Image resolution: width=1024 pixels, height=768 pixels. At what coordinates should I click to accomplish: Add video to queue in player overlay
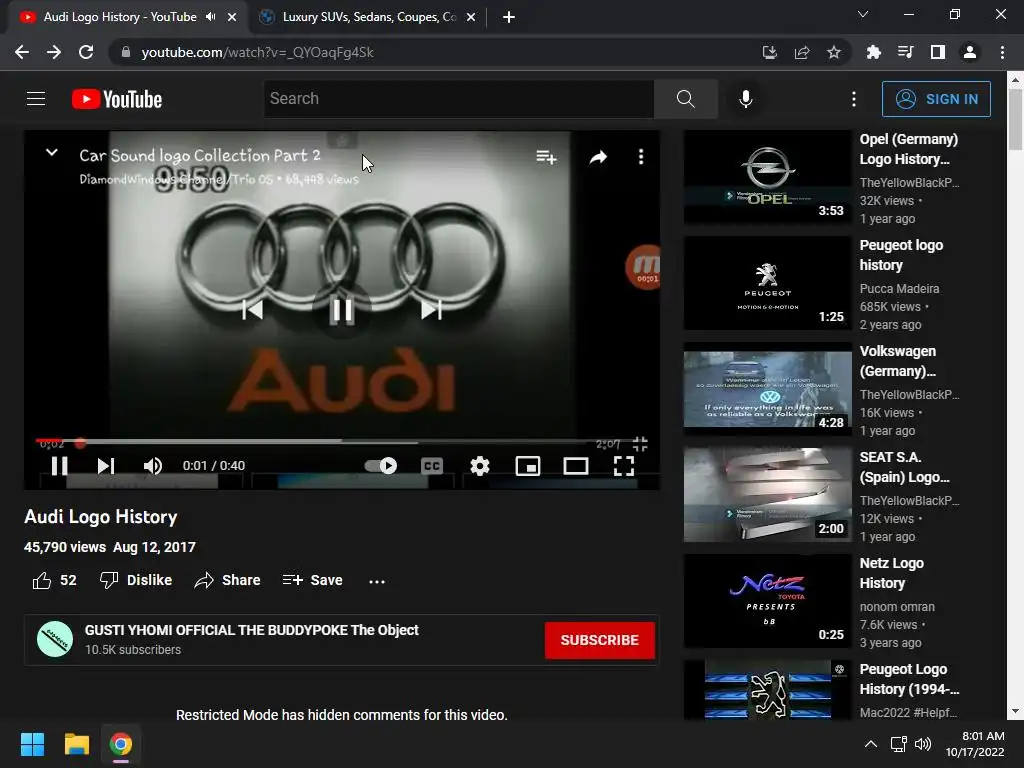pos(546,157)
